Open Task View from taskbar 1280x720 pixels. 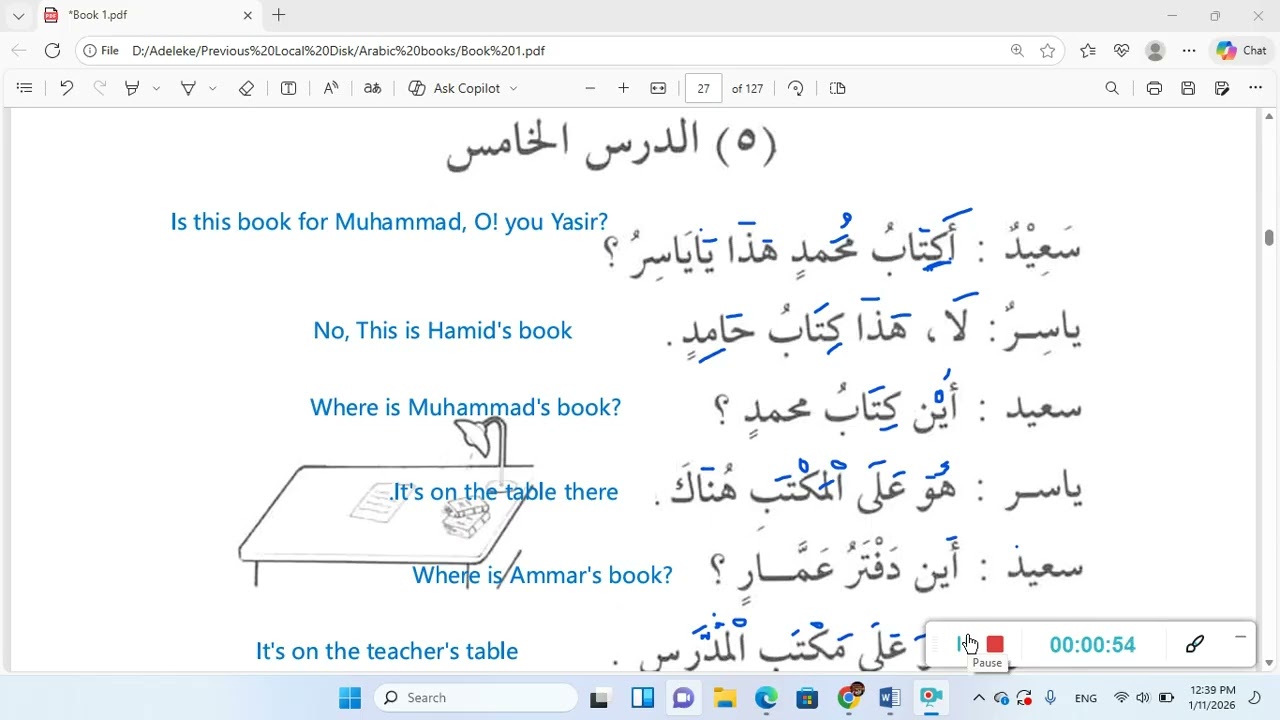(x=599, y=698)
